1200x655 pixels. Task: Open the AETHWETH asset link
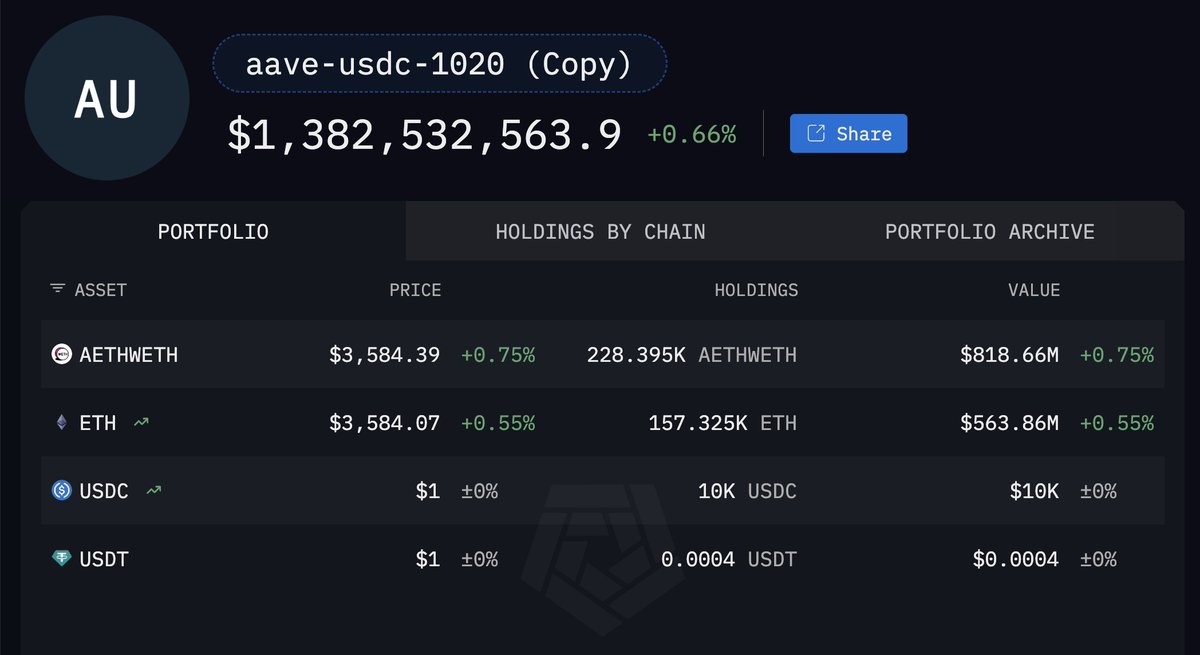(x=129, y=355)
